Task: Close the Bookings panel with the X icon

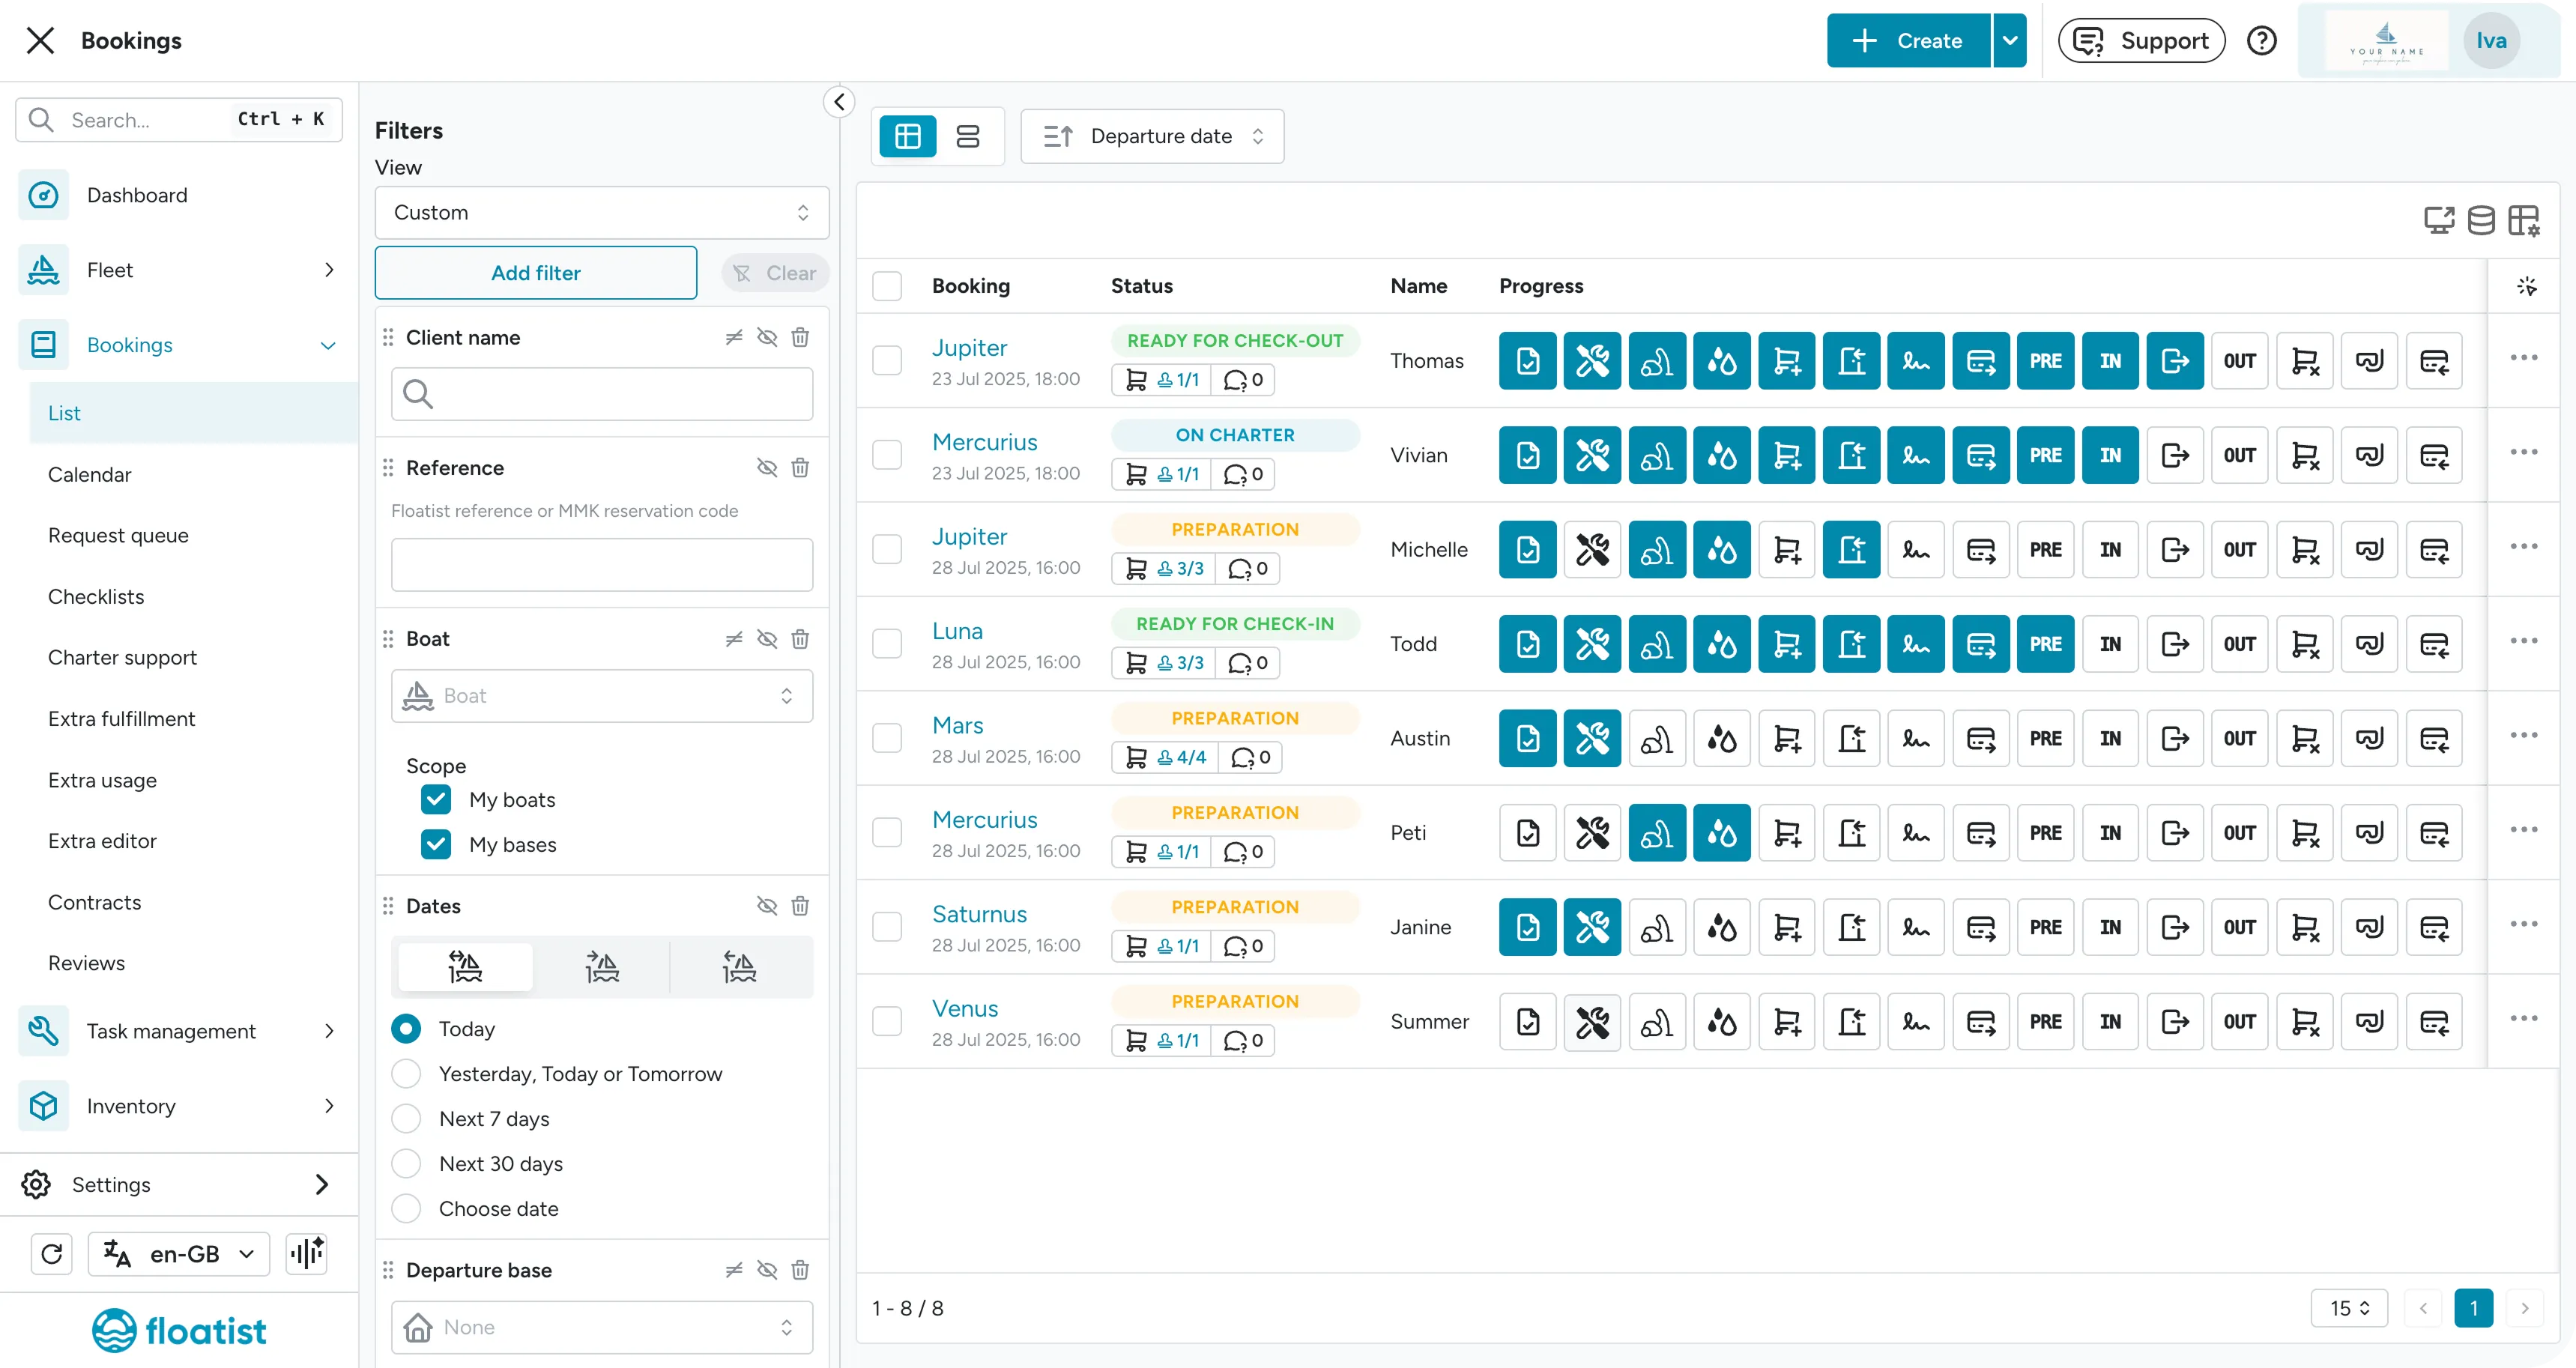Action: 40,40
